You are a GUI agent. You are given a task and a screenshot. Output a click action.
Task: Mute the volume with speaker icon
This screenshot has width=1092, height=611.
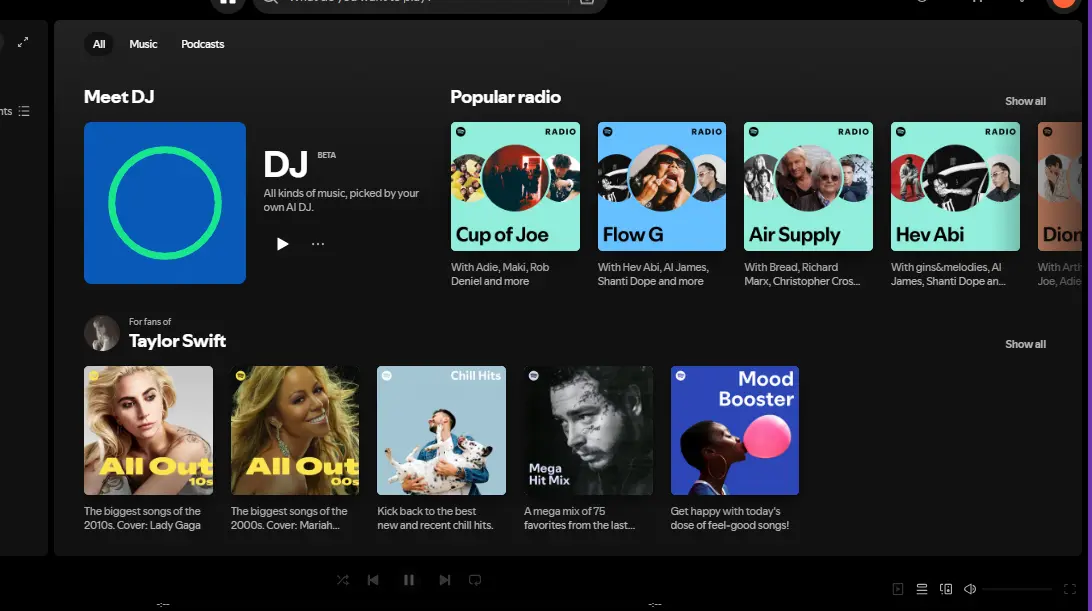pyautogui.click(x=969, y=589)
